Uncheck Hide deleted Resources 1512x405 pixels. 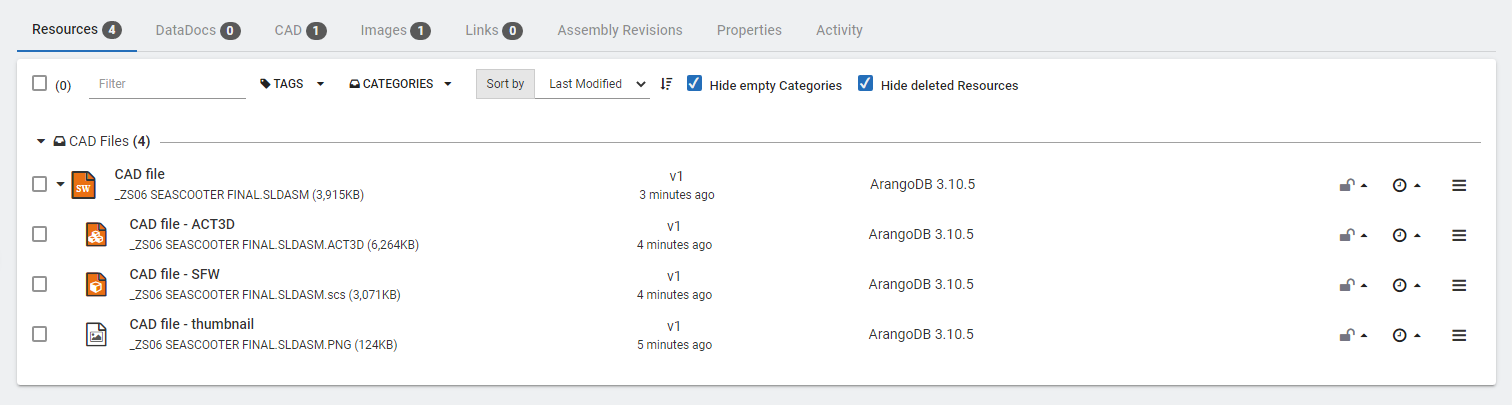coord(866,84)
